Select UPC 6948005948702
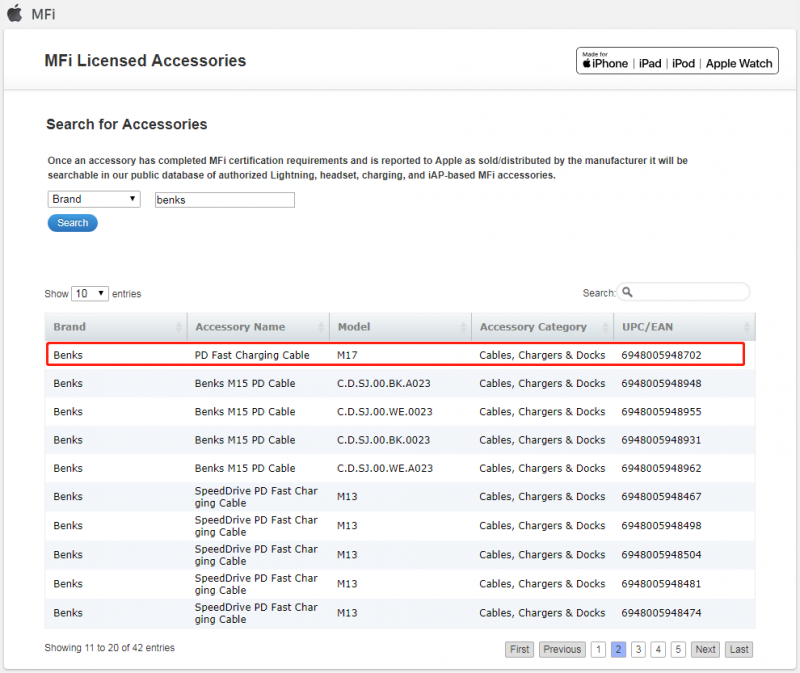This screenshot has width=800, height=673. pos(661,355)
